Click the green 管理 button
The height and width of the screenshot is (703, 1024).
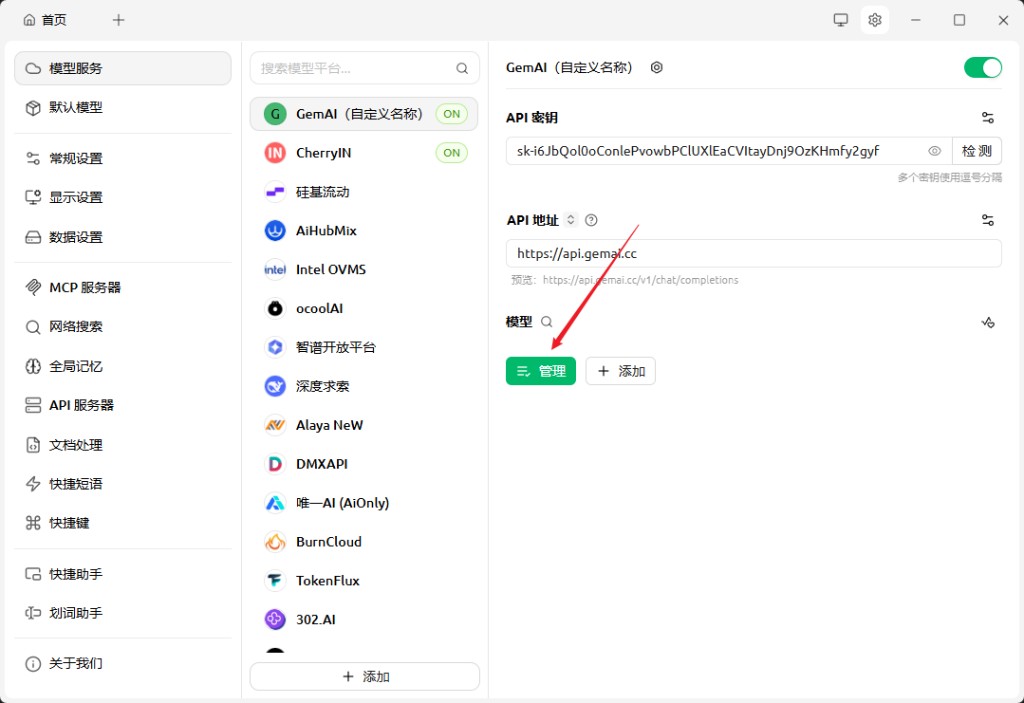(540, 371)
